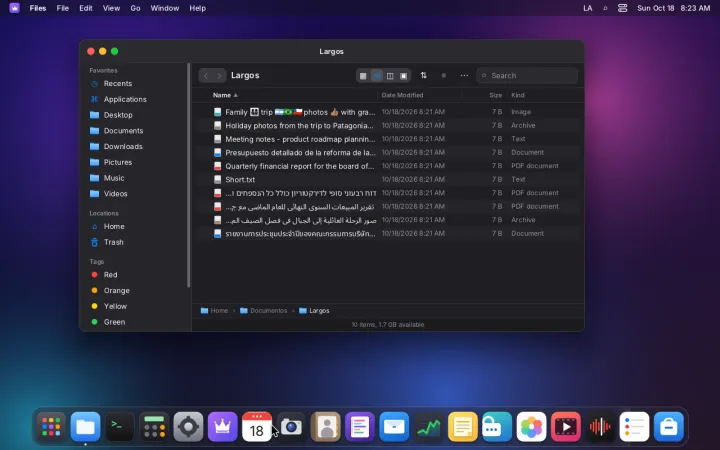Open the more actions ellipsis menu
720x450 pixels.
pyautogui.click(x=464, y=75)
